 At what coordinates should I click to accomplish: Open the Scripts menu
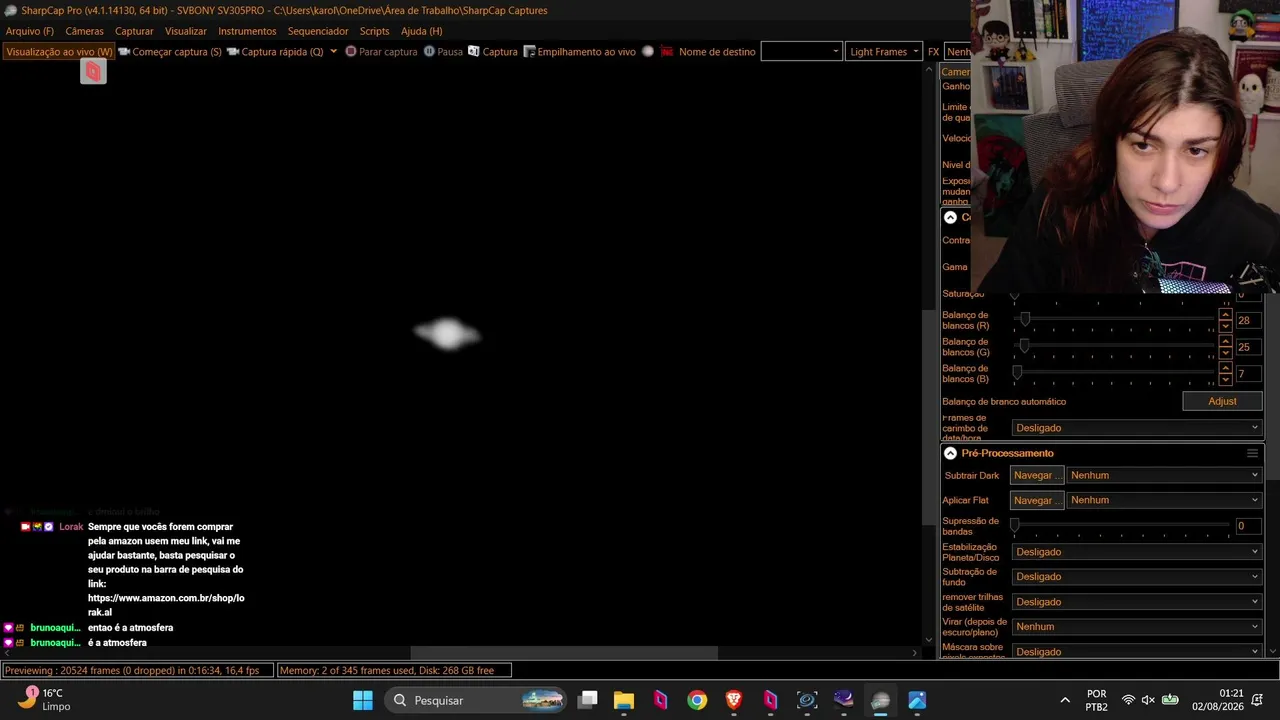coord(374,31)
